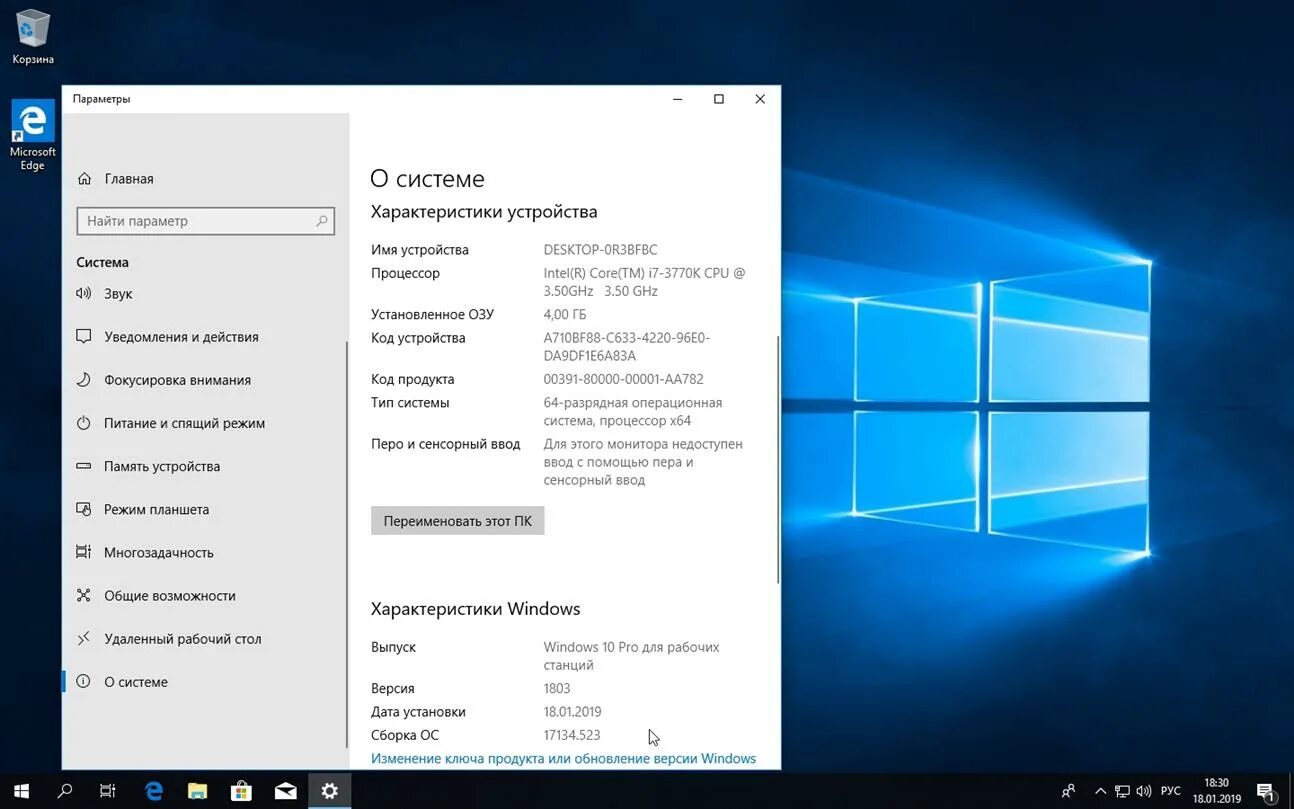Click the icon beside Общие возможности
The image size is (1294, 809).
click(84, 595)
